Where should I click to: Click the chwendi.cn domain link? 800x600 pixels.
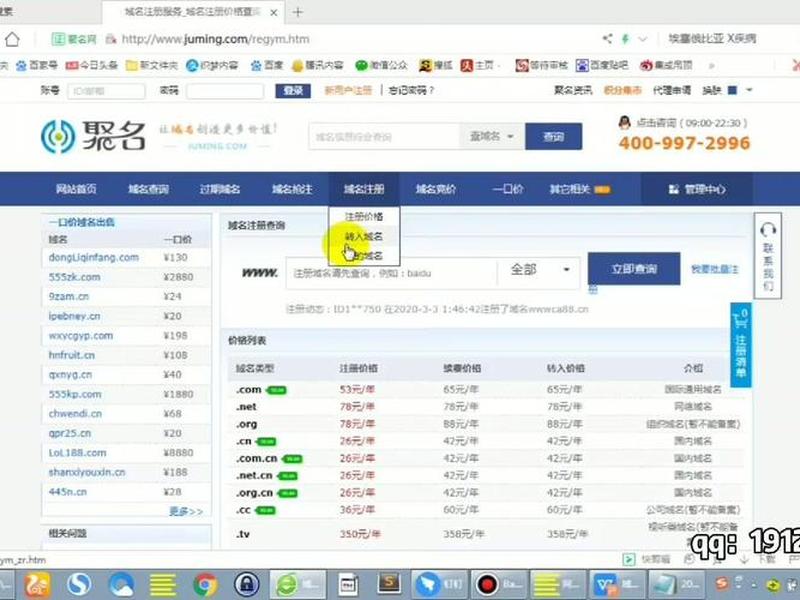(76, 414)
